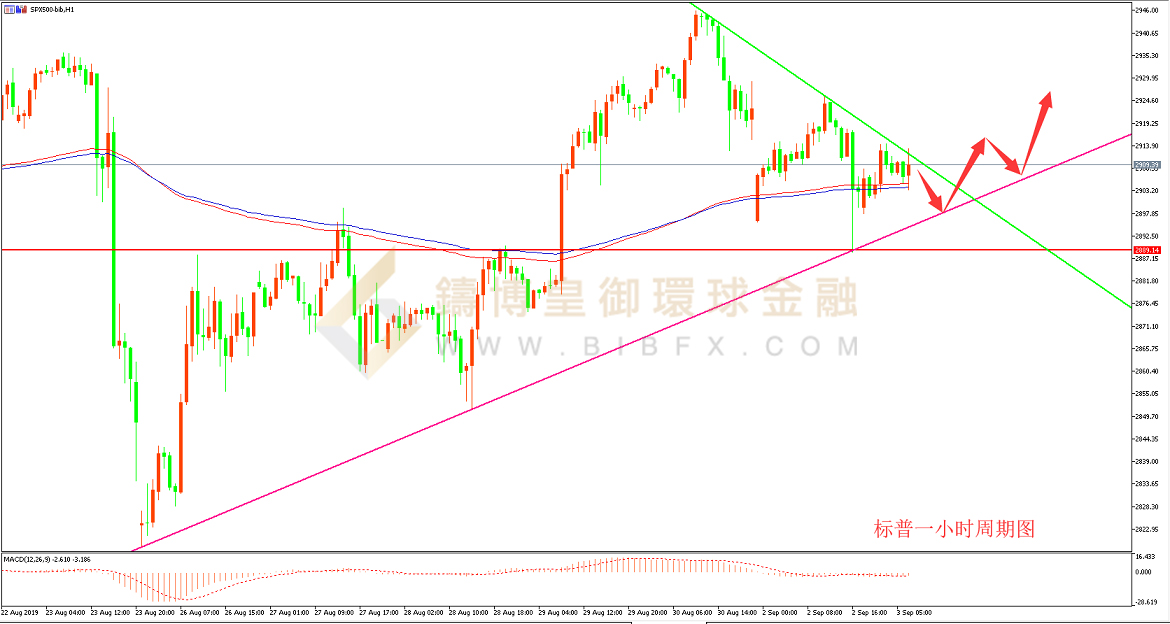Click the gray 2909.39 current price tag

1146,165
